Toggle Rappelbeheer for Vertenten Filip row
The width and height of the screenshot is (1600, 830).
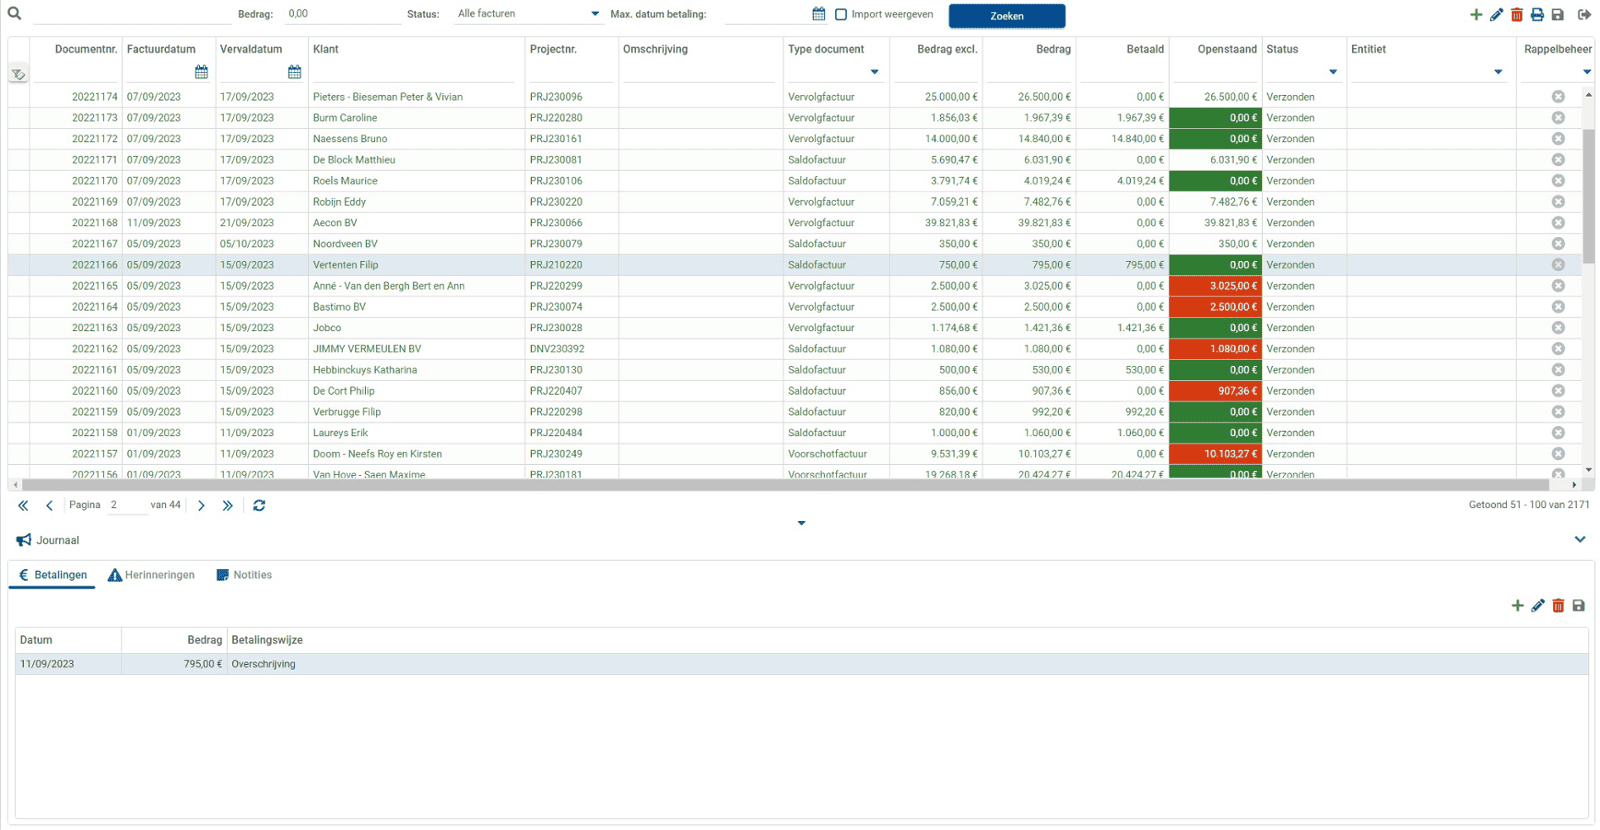click(1558, 265)
